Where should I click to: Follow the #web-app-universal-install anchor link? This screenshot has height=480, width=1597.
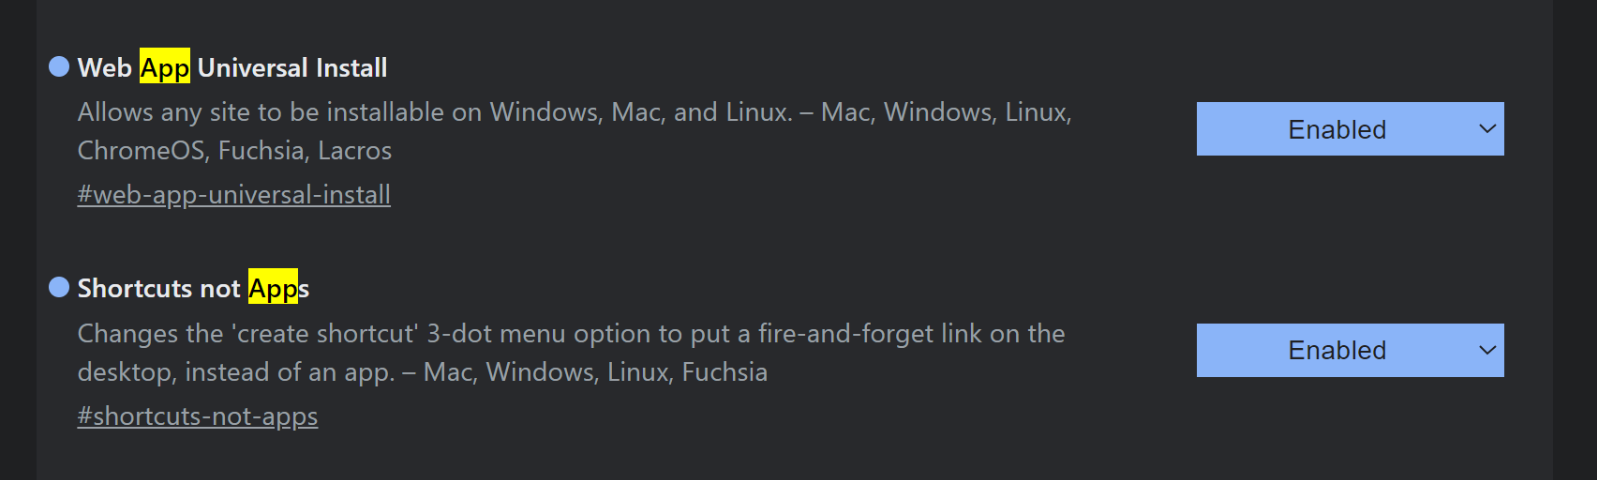click(x=234, y=194)
